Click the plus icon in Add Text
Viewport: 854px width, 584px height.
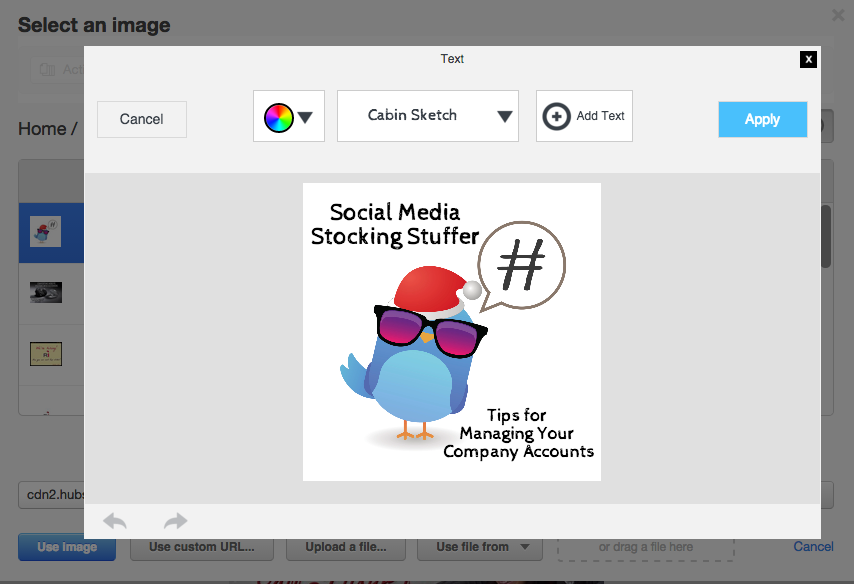click(556, 116)
